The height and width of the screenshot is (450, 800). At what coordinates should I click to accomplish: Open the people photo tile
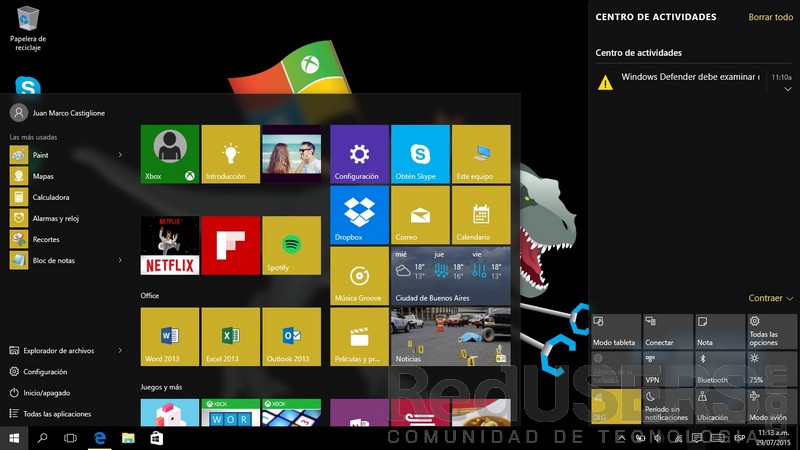[x=291, y=154]
